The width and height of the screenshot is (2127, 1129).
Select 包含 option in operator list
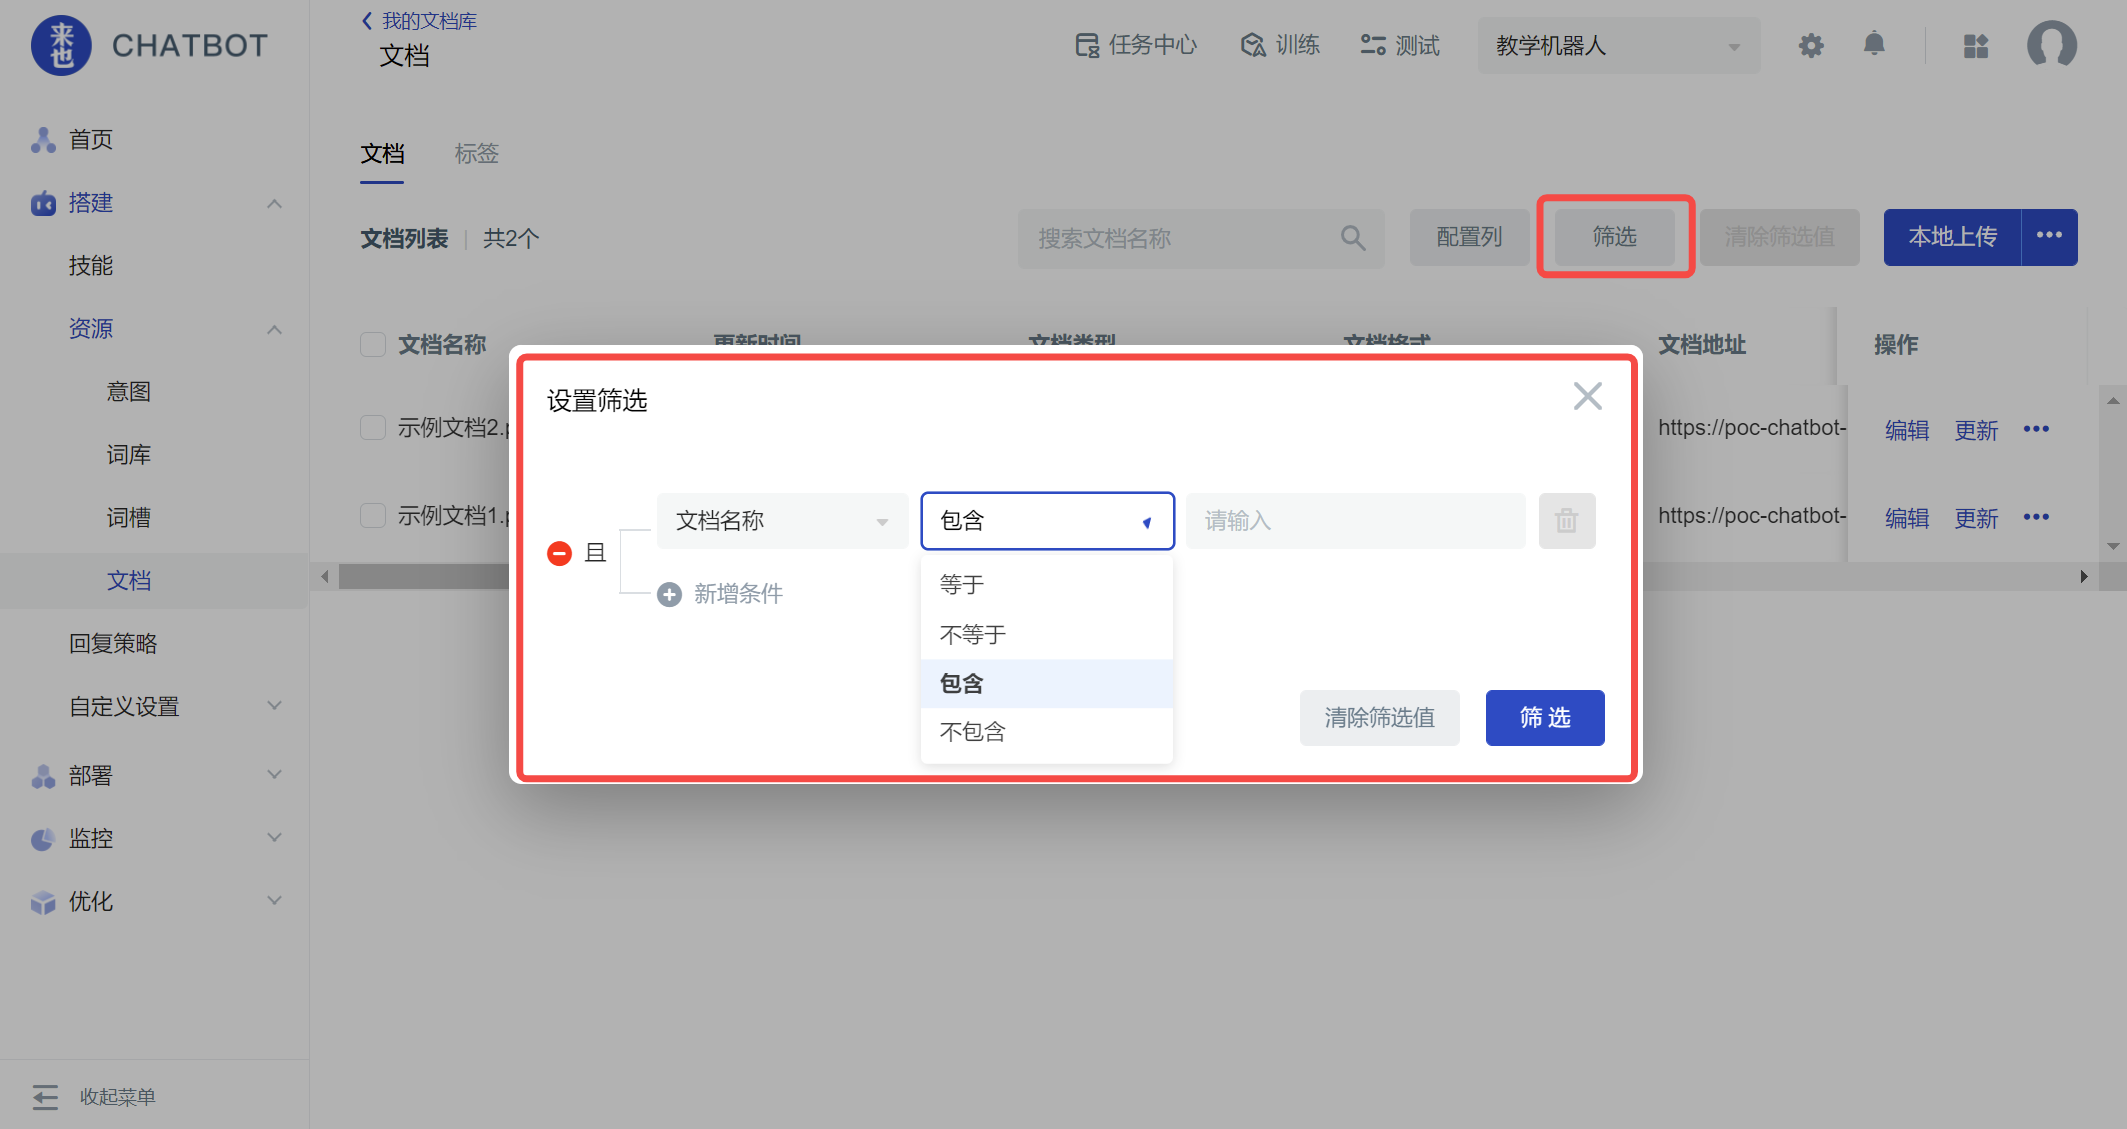(x=1047, y=684)
